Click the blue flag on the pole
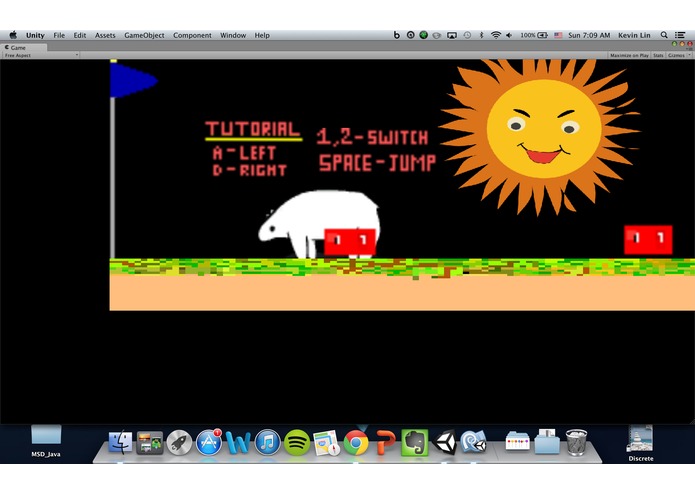Screen dimensions: 695x494 tap(133, 81)
